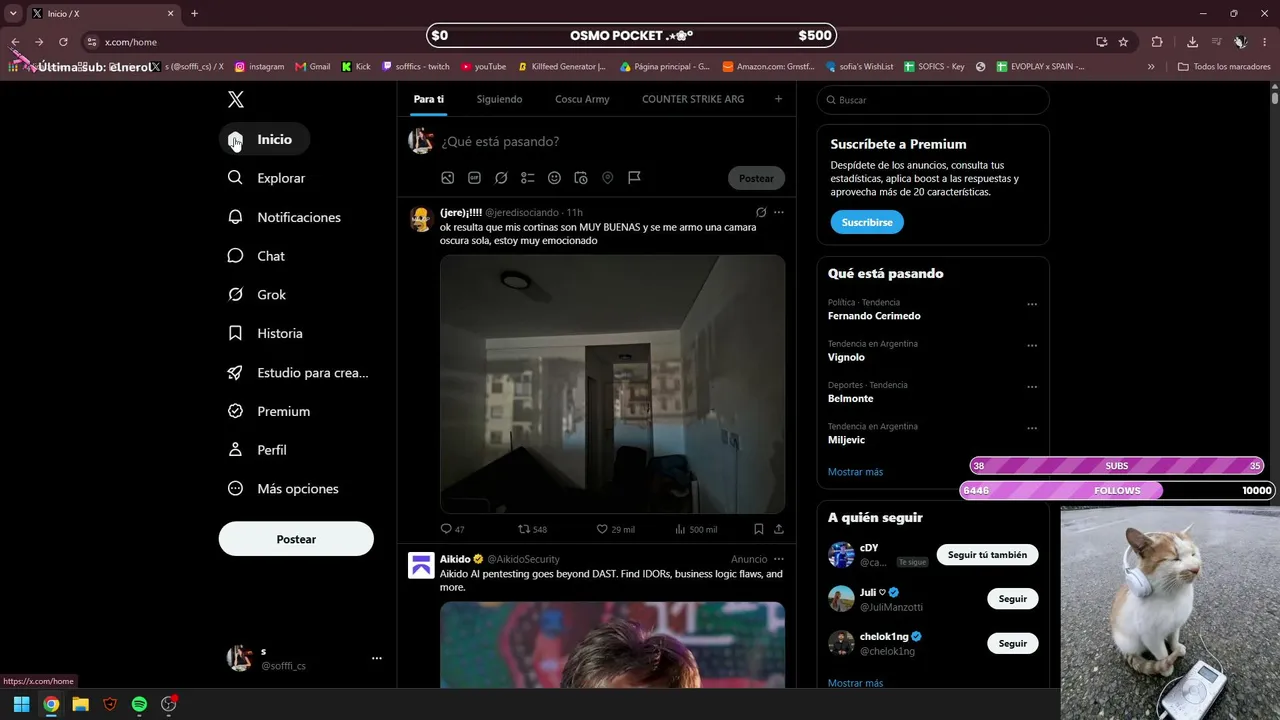Click Suscribirse for Premium

[x=867, y=222]
